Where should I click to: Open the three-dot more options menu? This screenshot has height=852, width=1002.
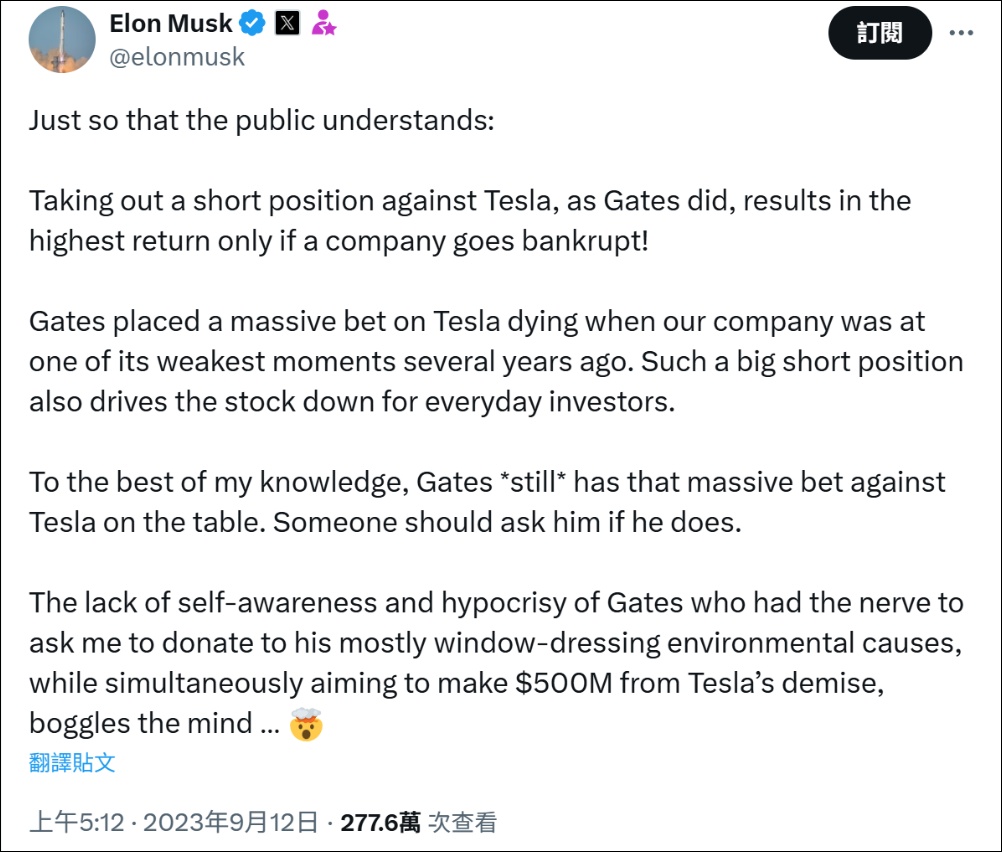tap(961, 33)
